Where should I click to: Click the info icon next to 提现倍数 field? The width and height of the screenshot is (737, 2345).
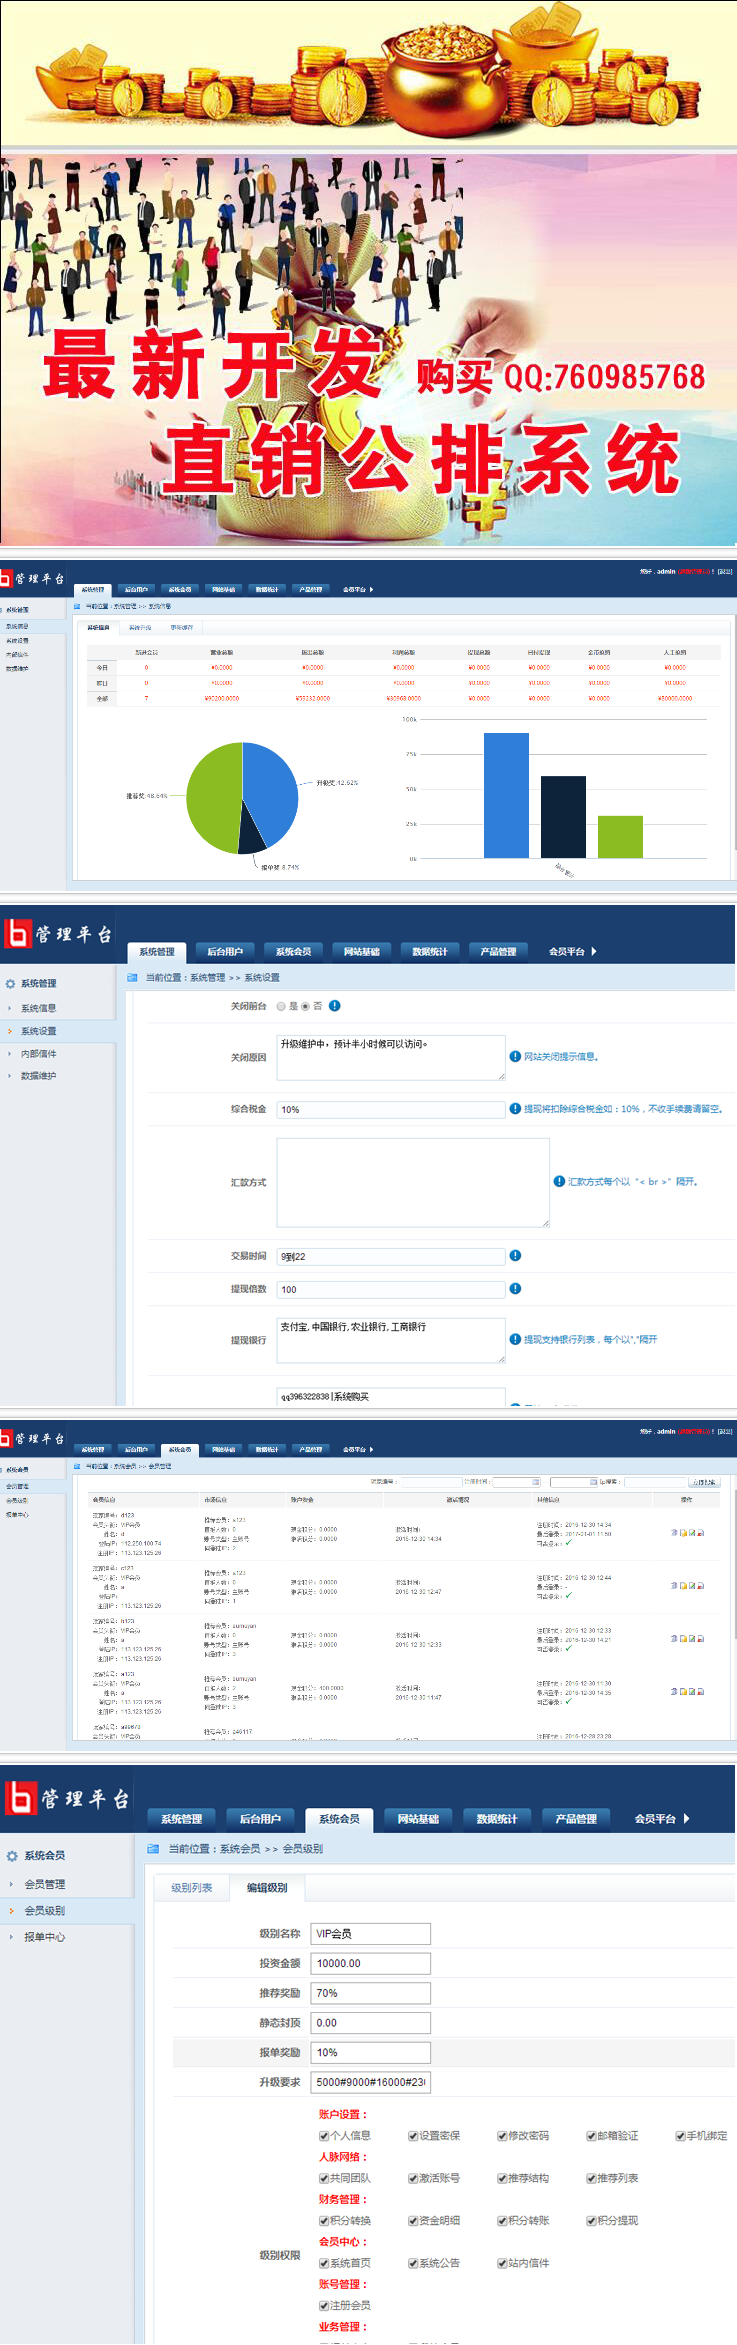click(x=515, y=1289)
